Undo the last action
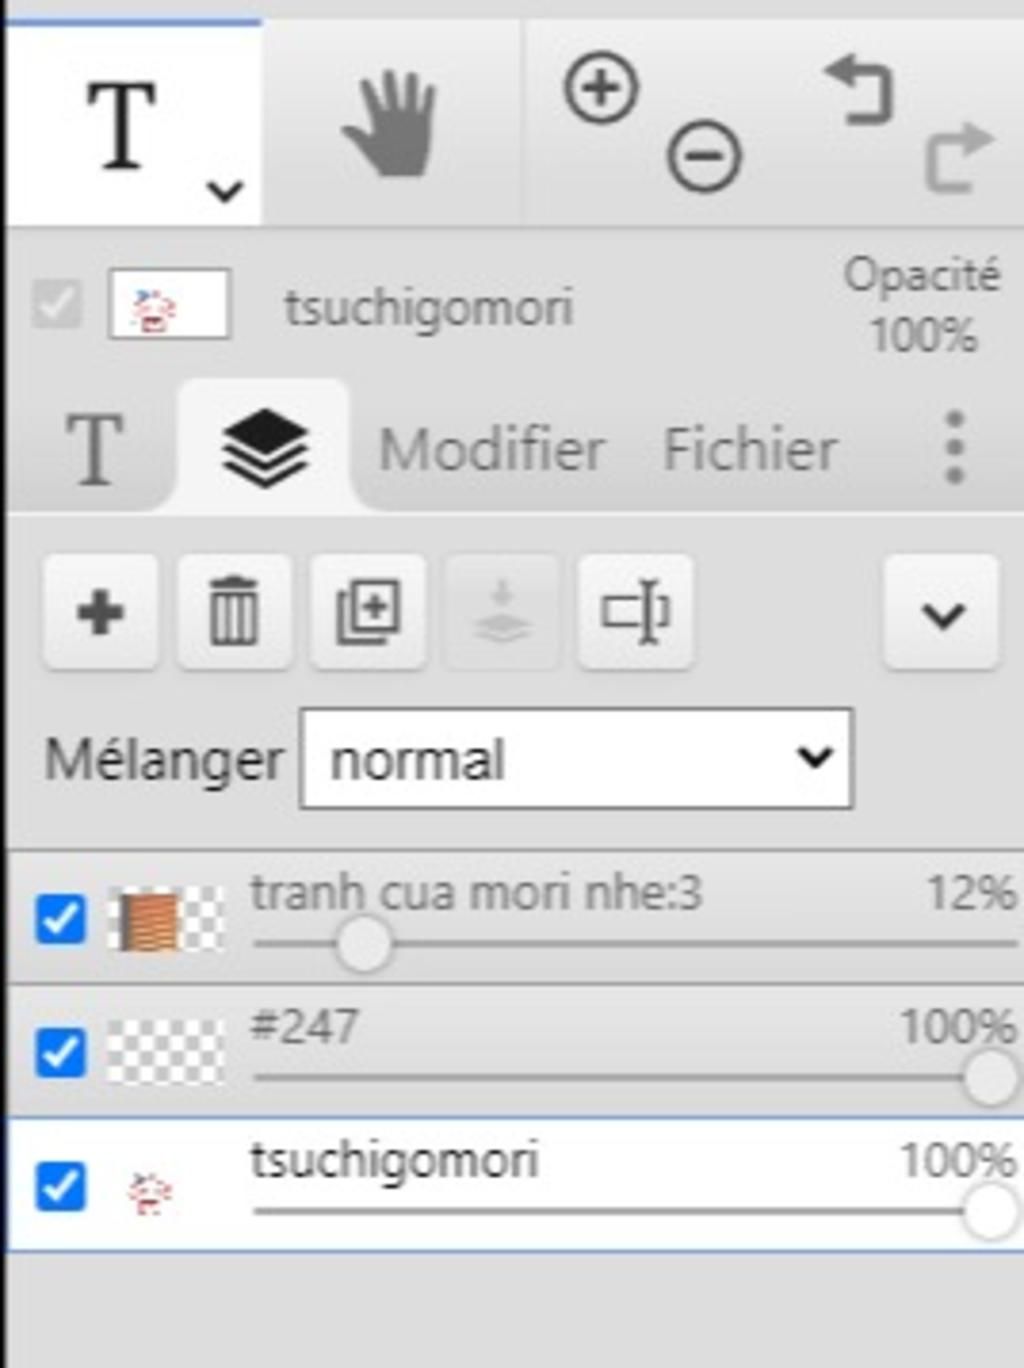This screenshot has width=1024, height=1368. click(858, 91)
